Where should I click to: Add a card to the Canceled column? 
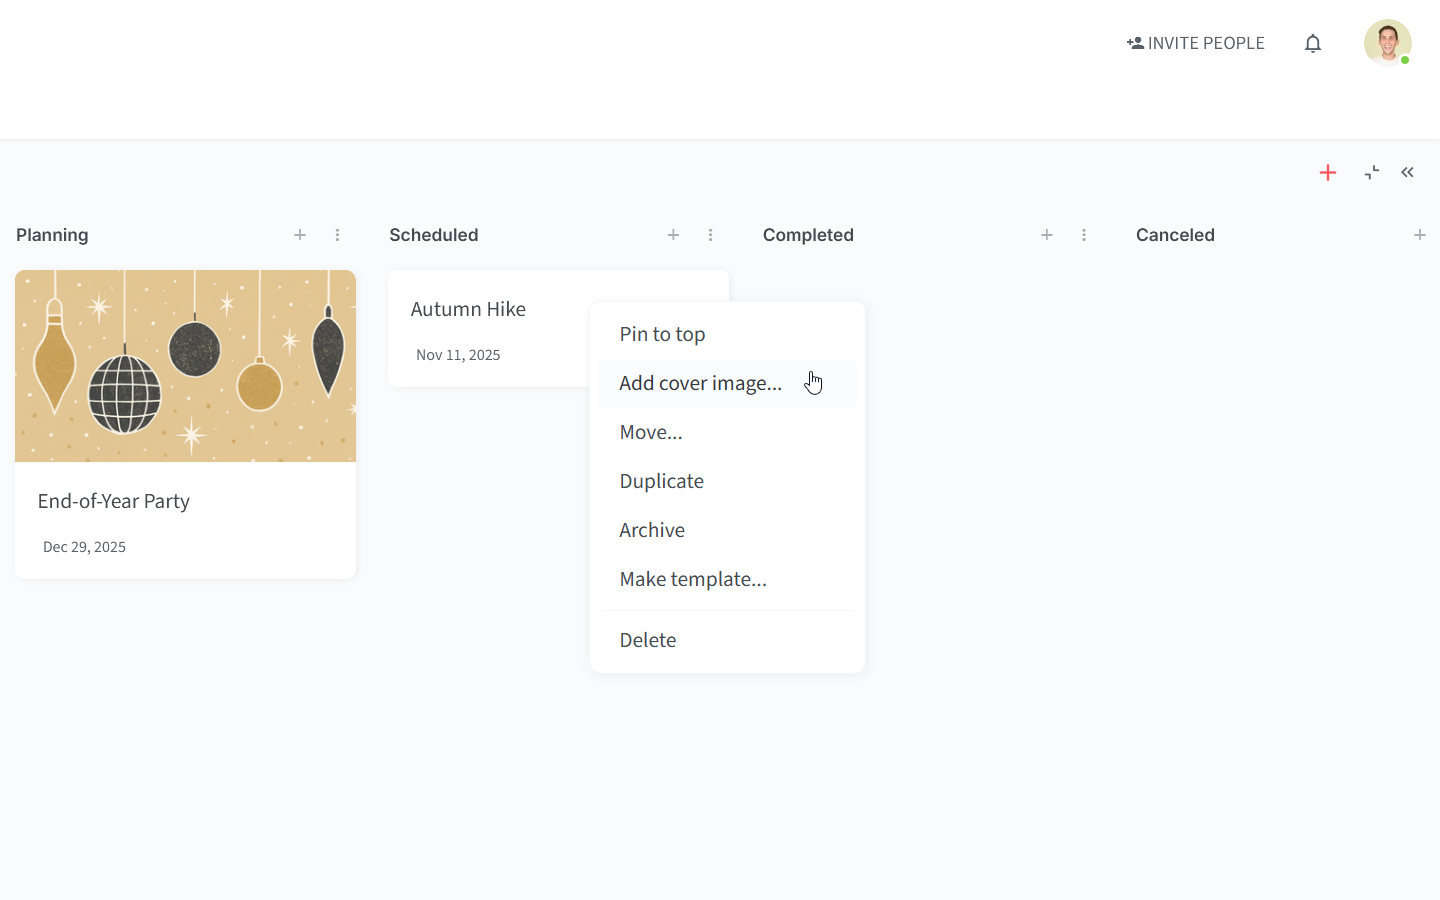point(1420,235)
